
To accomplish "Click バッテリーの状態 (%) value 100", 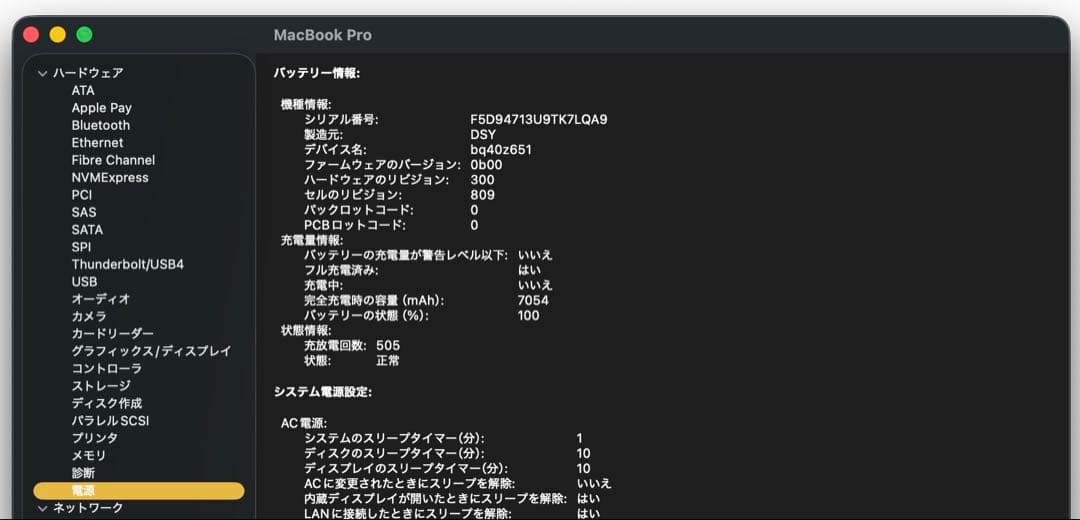I will click(528, 316).
